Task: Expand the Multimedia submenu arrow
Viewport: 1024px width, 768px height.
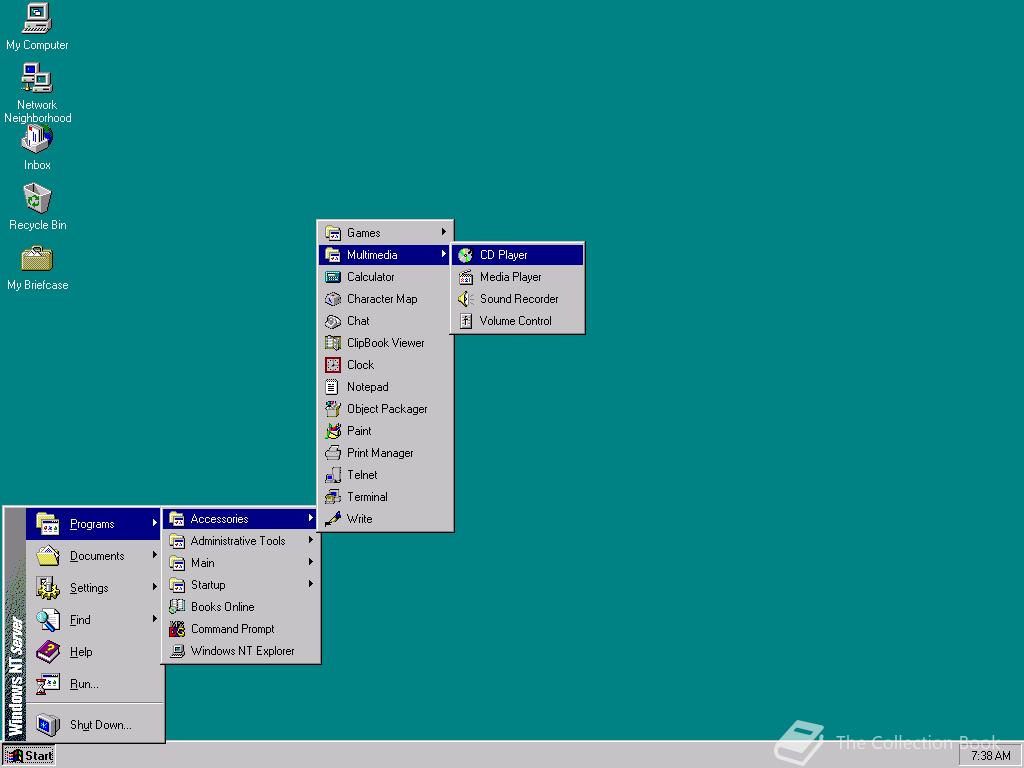Action: tap(443, 254)
